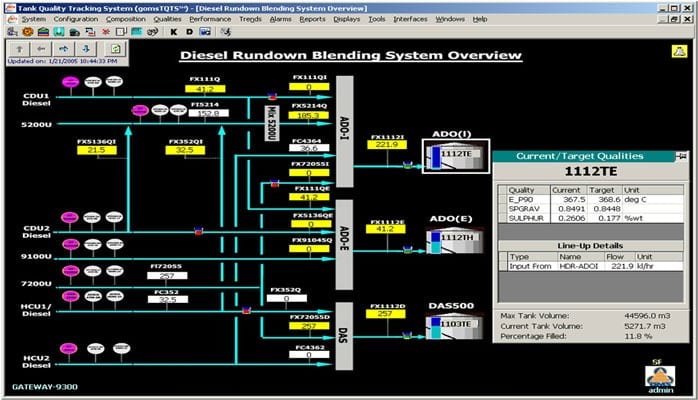Click FX5136QI value 21.5
The height and width of the screenshot is (400, 698).
click(x=97, y=150)
